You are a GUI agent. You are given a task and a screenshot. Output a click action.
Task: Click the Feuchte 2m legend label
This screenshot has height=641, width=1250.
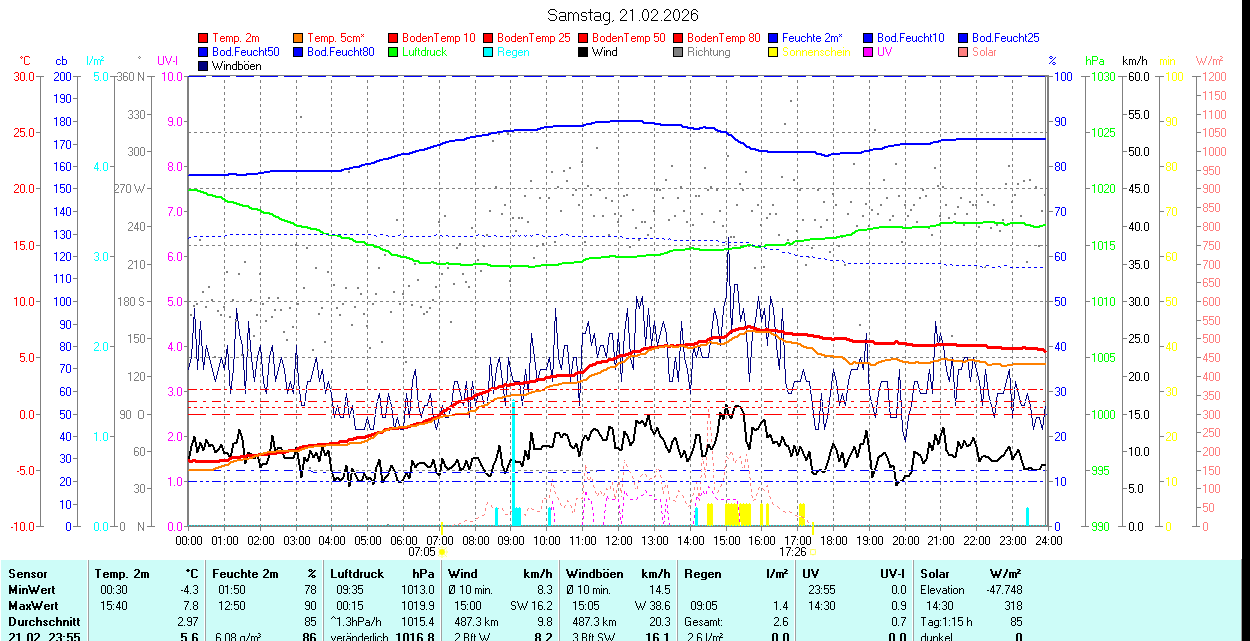coord(812,38)
